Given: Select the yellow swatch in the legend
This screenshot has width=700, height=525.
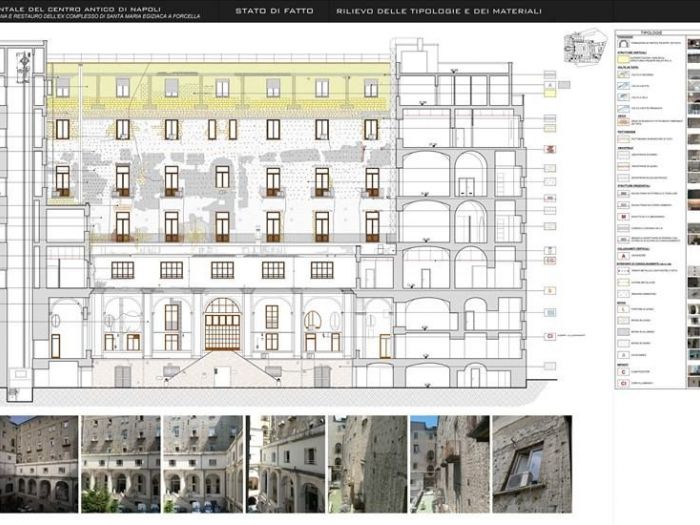Looking at the screenshot, I should 623,58.
